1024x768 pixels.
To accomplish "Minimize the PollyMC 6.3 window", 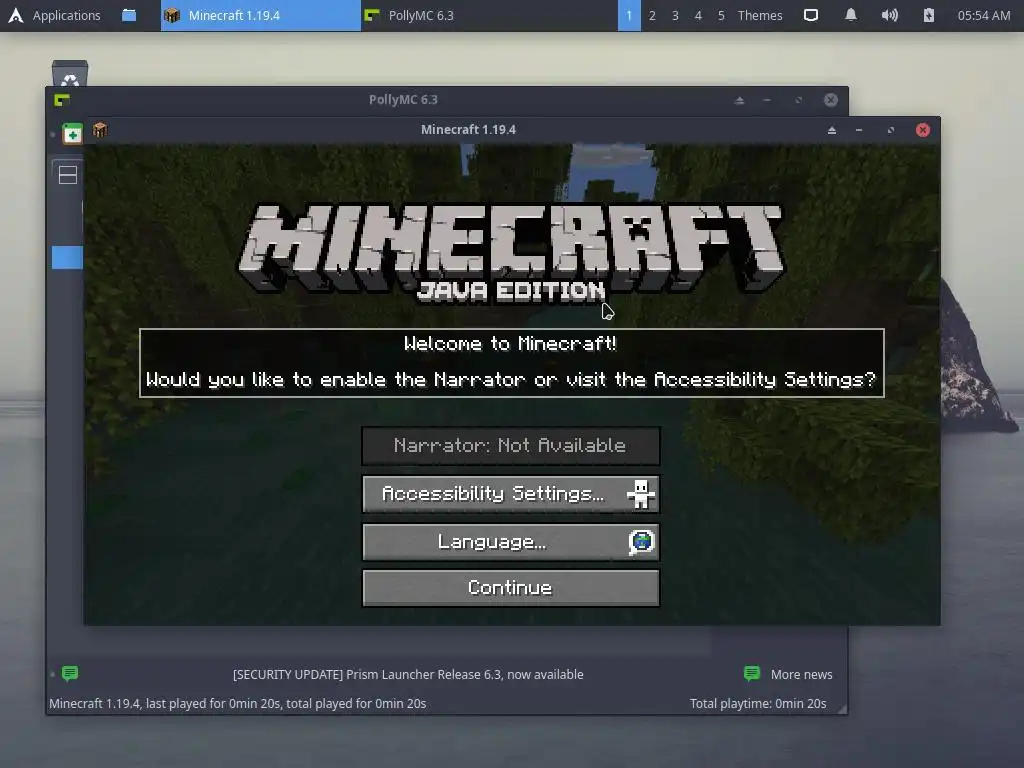I will point(767,100).
